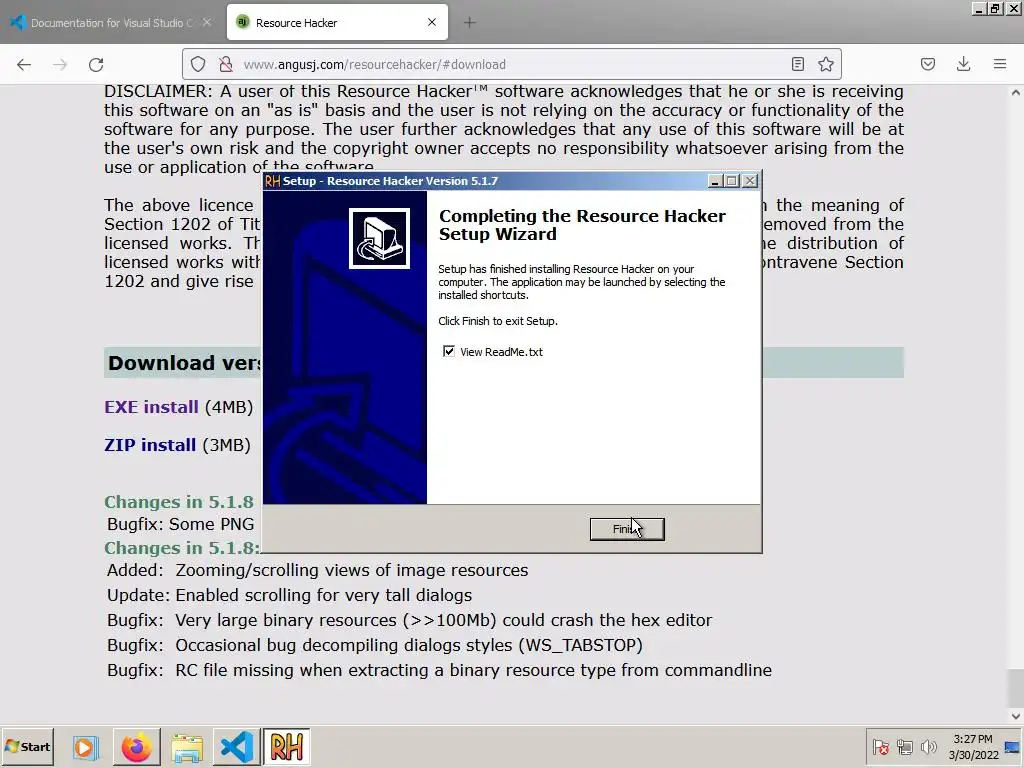
Task: Open the Windows Start menu
Action: pyautogui.click(x=27, y=746)
